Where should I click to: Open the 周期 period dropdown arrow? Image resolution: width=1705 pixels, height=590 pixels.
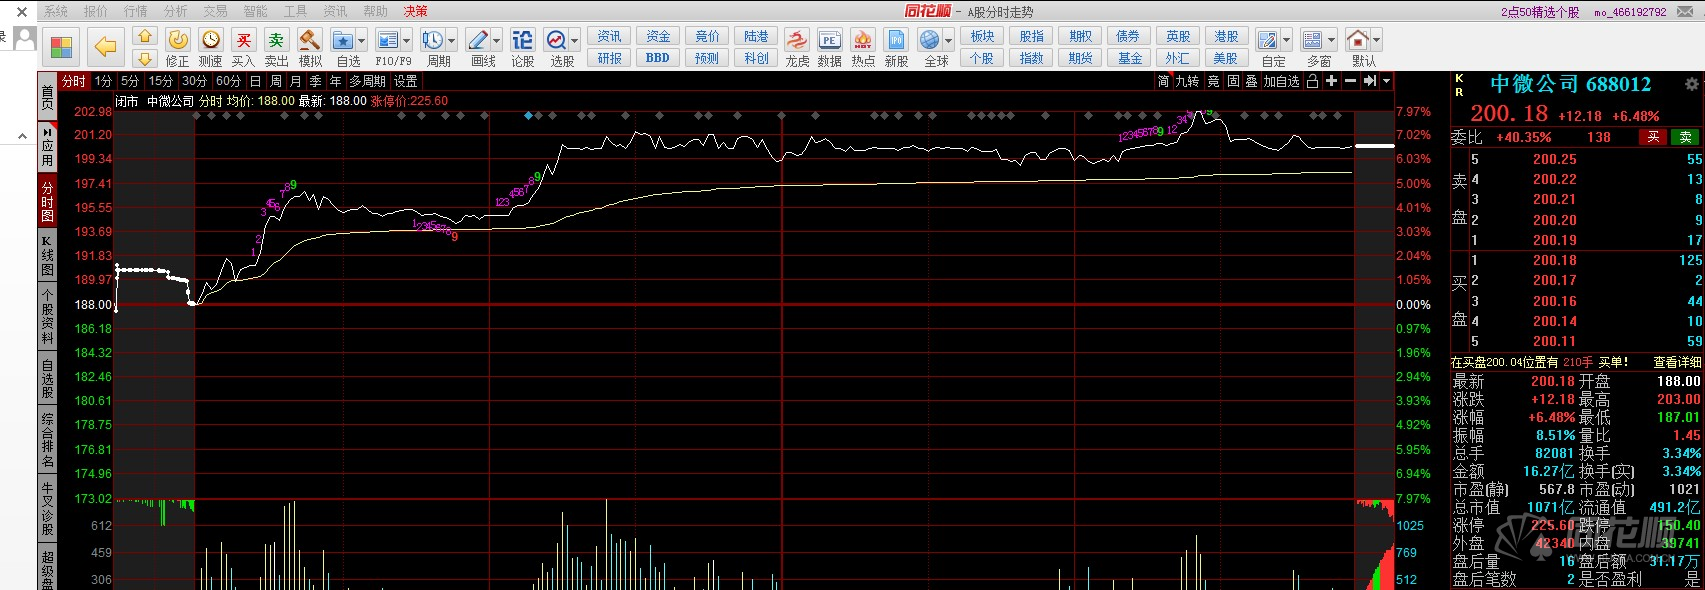tap(452, 41)
